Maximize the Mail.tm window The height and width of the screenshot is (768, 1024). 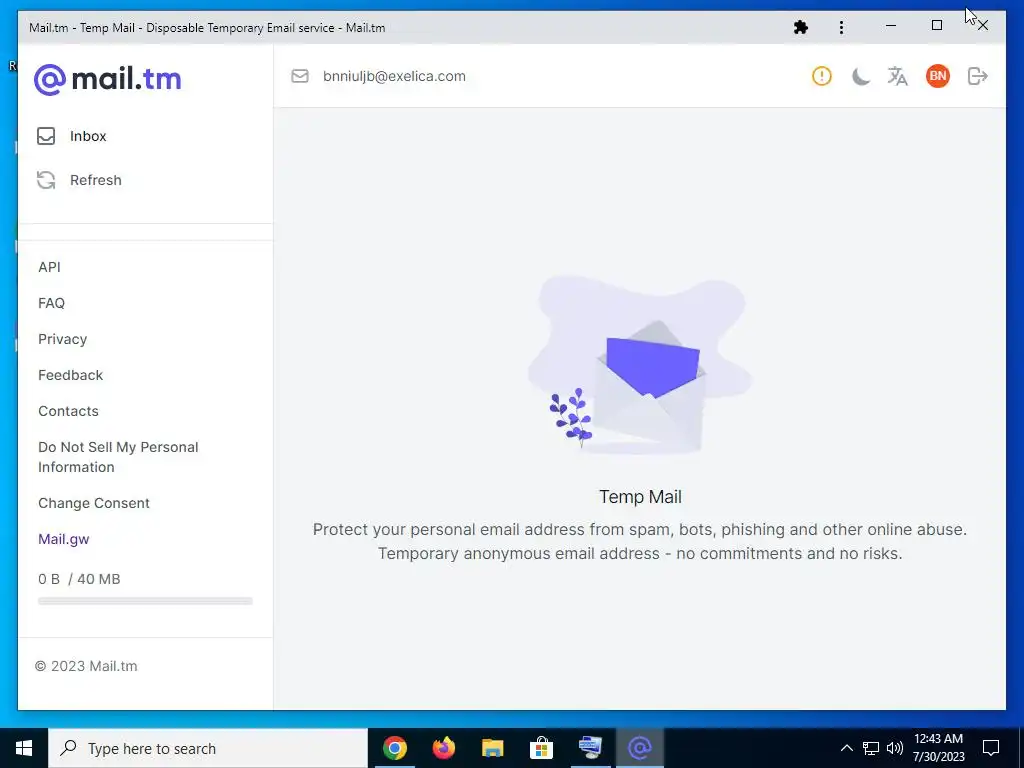(x=937, y=26)
